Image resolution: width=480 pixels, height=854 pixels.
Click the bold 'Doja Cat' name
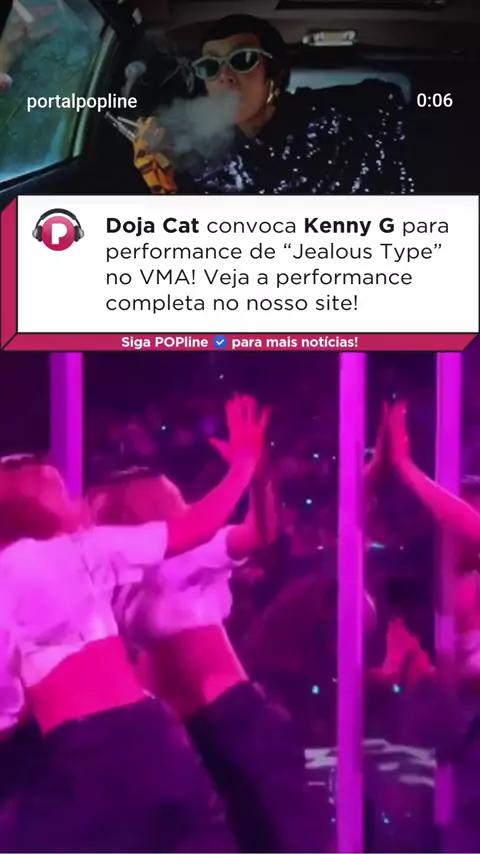point(153,225)
